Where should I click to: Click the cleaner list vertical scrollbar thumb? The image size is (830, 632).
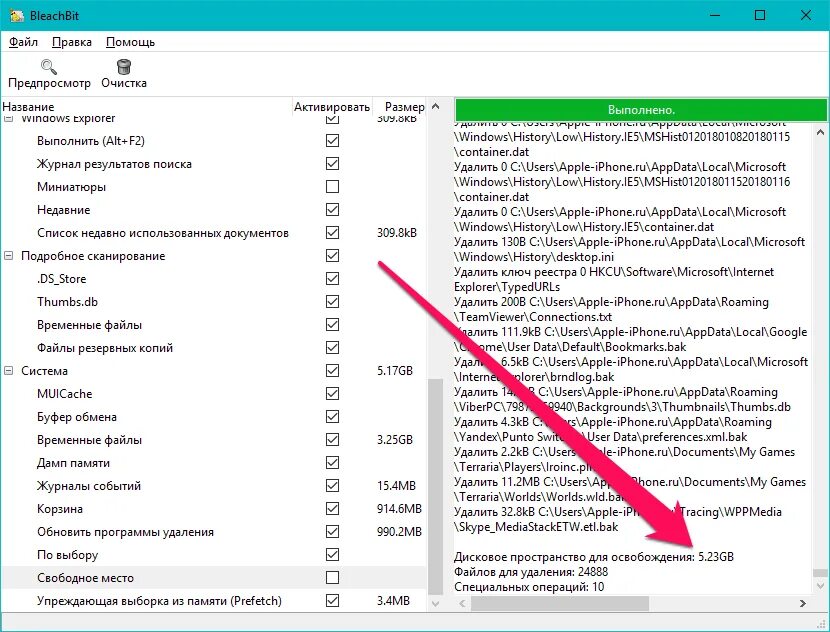[435, 486]
